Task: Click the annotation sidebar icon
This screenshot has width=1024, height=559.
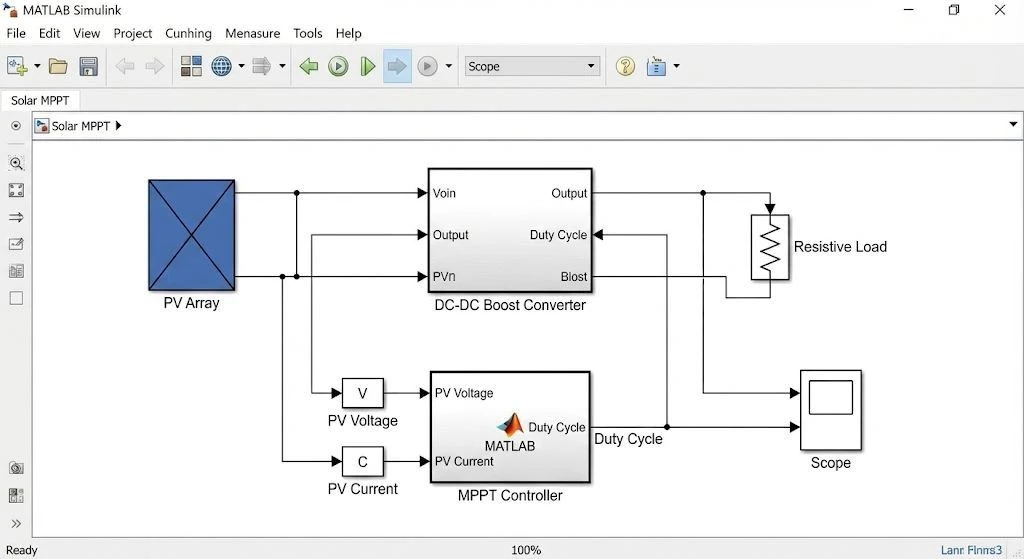Action: coord(16,244)
